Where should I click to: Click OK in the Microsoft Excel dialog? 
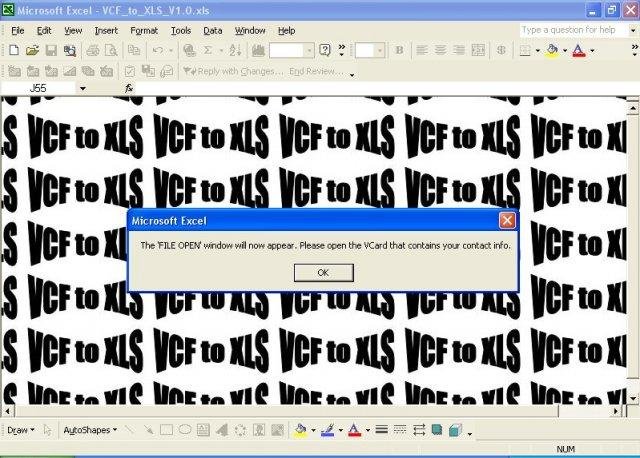324,272
